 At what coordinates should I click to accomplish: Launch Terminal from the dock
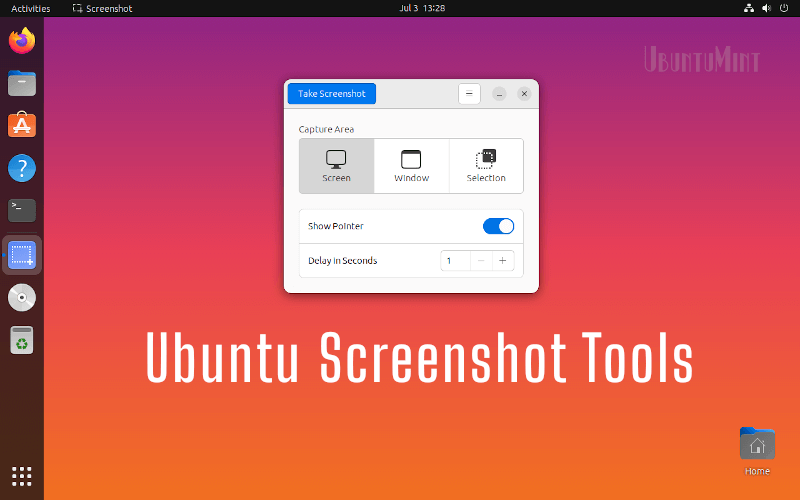point(22,210)
